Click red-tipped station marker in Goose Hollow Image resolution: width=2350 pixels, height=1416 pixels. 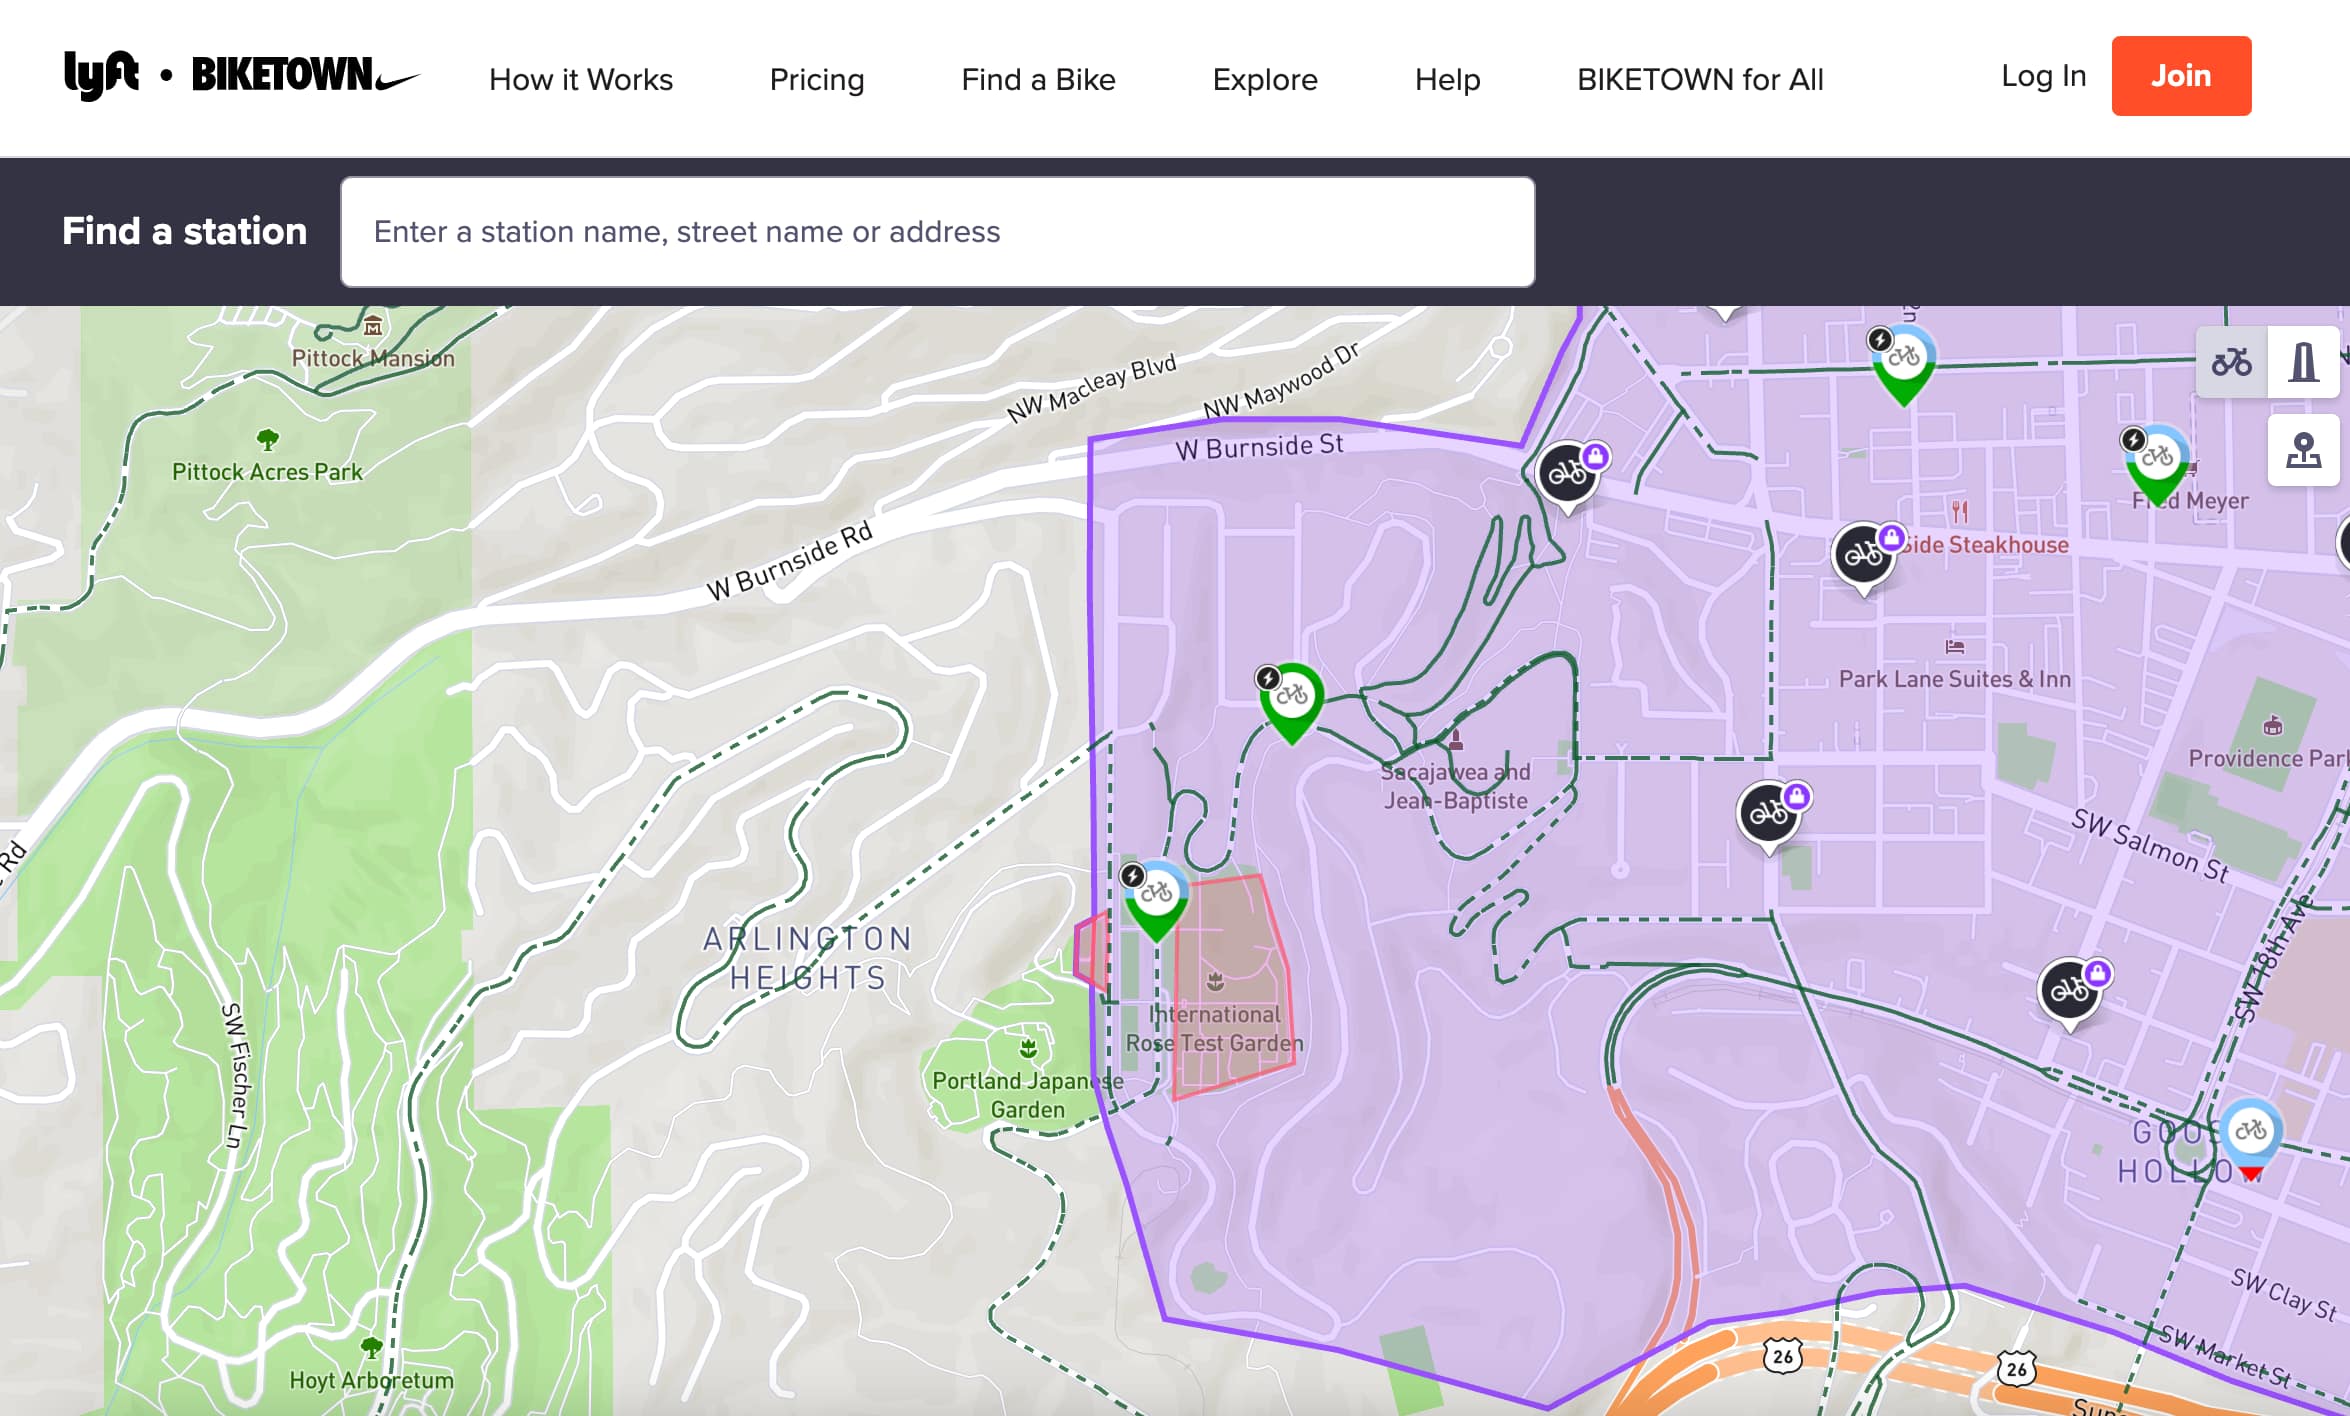point(2250,1133)
